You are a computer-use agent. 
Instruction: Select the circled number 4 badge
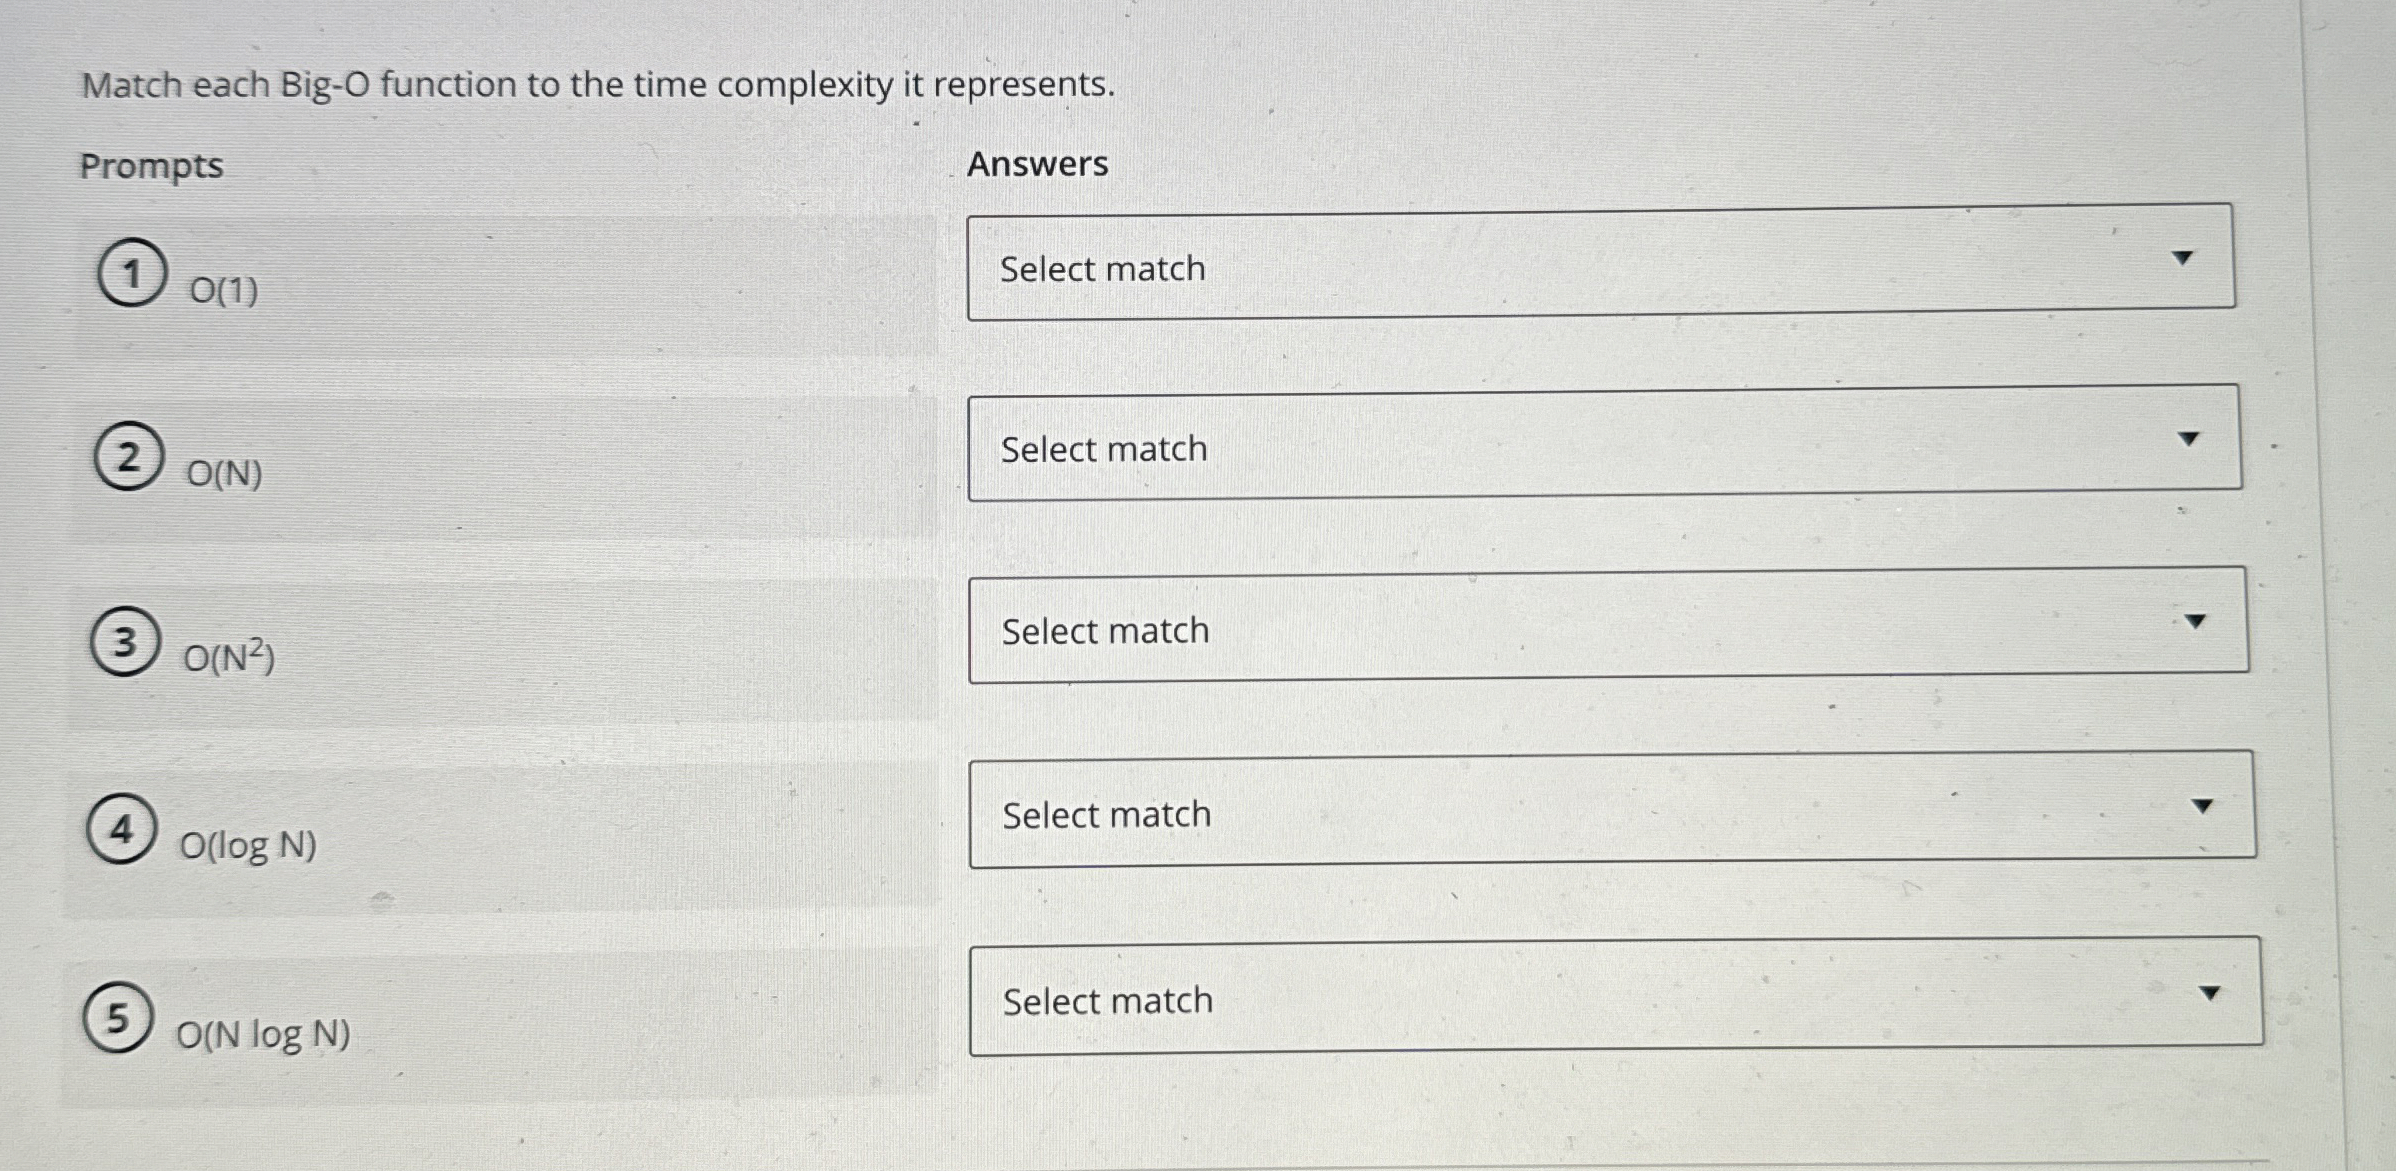pos(120,830)
